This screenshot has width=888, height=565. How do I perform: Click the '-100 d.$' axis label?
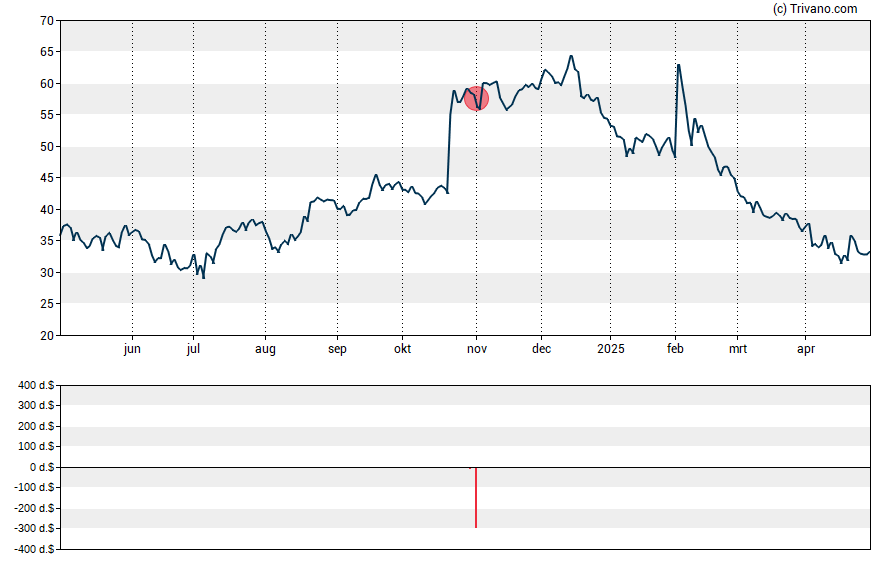[35, 487]
